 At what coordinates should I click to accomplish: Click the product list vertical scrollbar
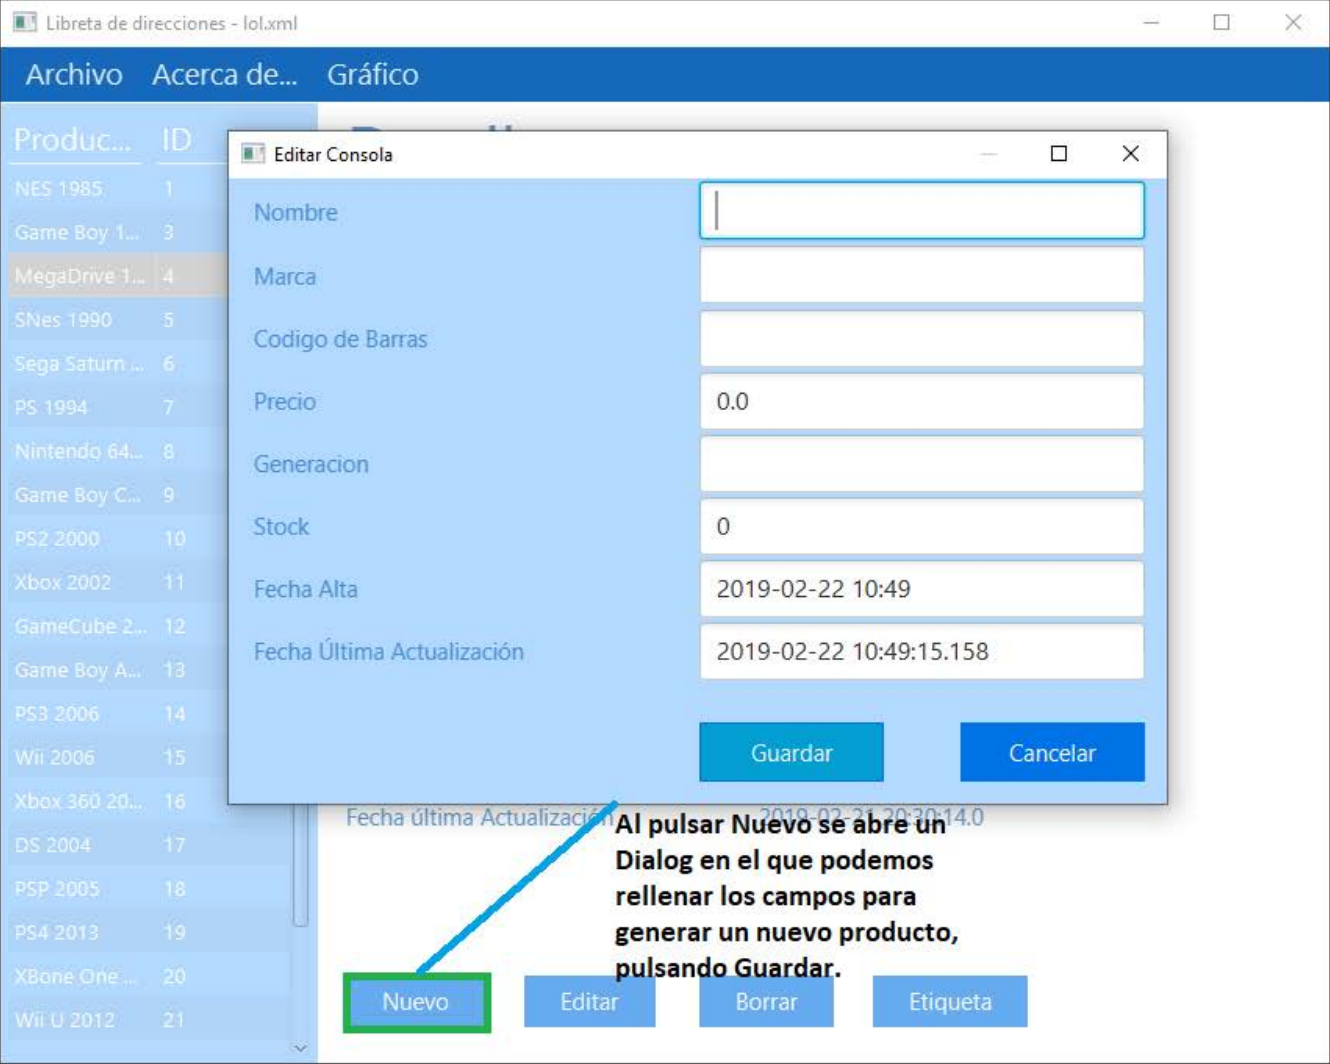pyautogui.click(x=301, y=865)
